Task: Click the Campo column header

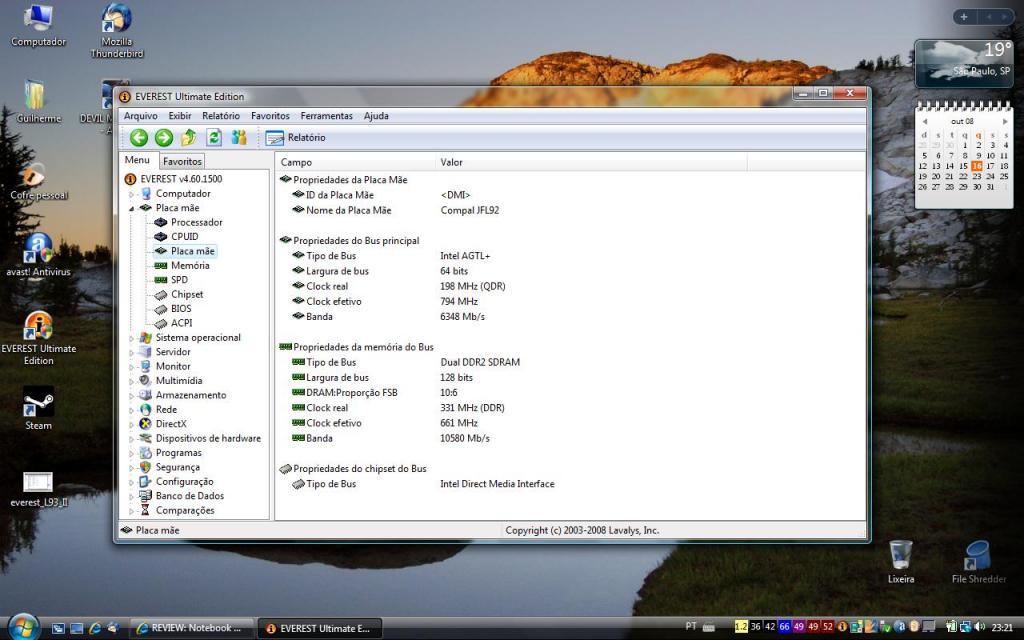Action: pos(355,162)
